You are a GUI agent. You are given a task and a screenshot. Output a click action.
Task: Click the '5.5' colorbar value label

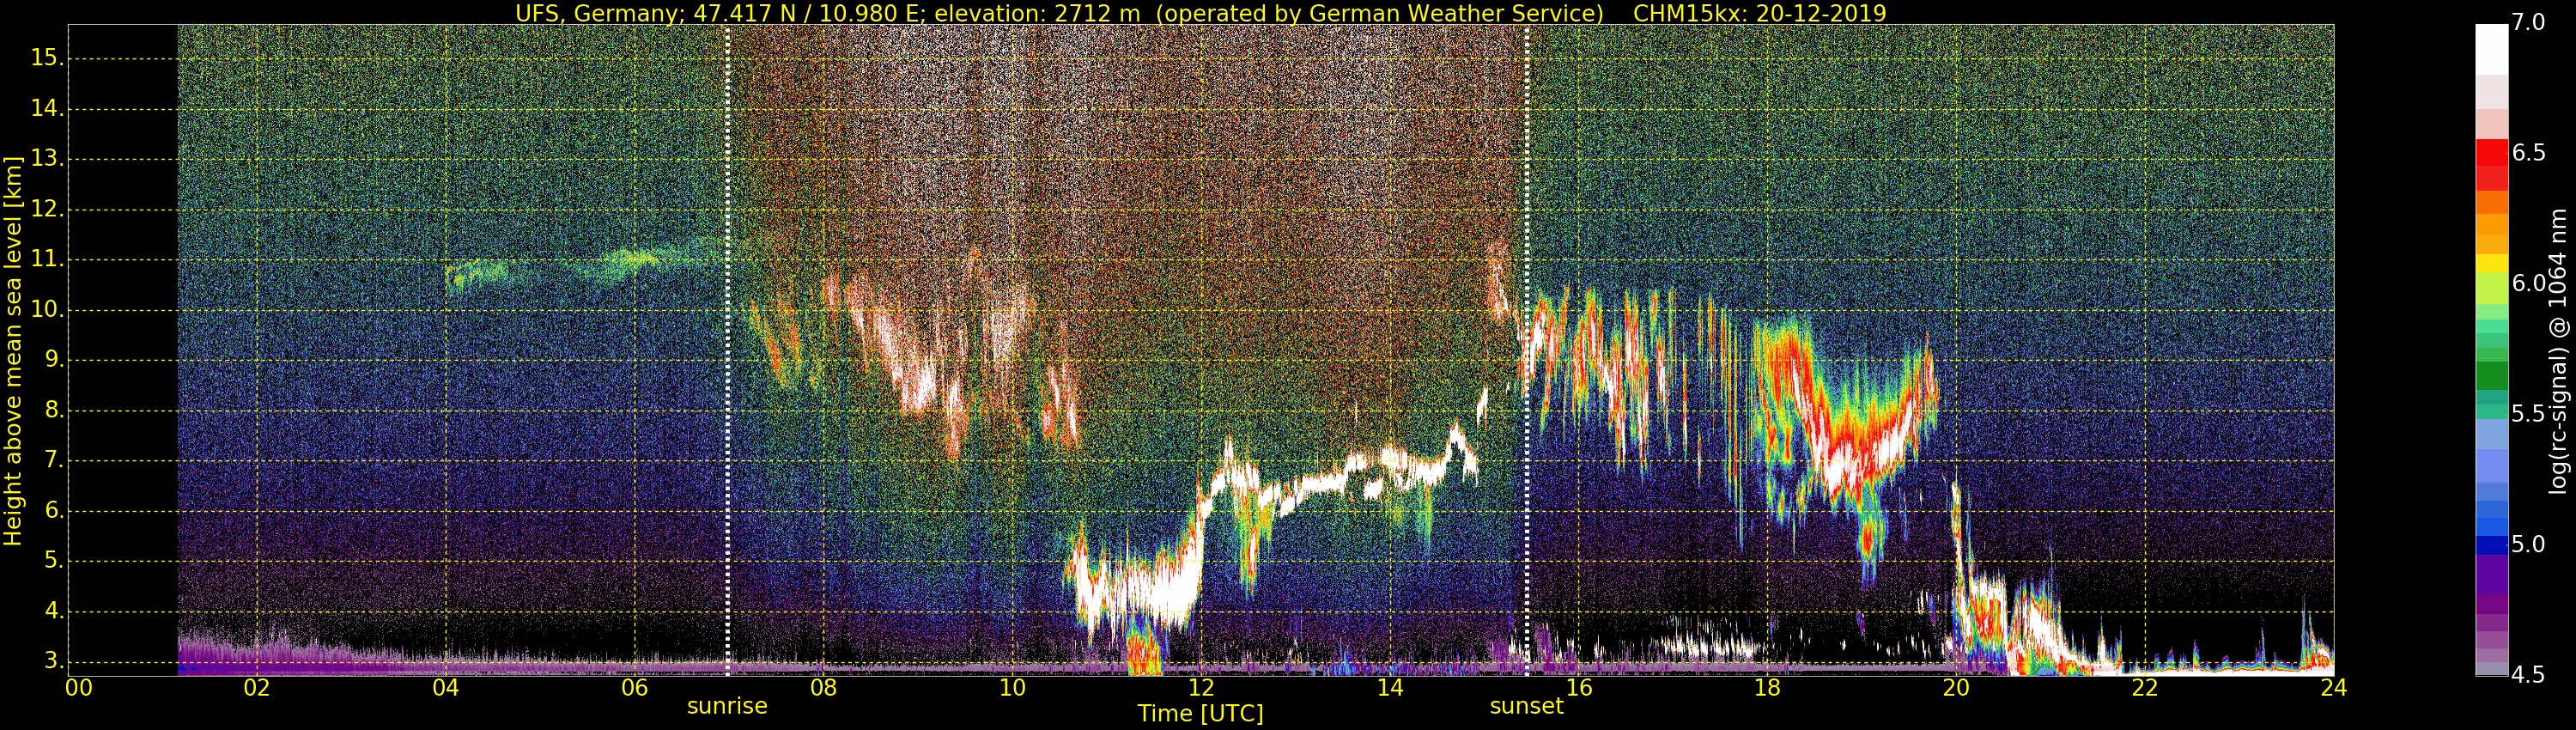coord(2528,414)
